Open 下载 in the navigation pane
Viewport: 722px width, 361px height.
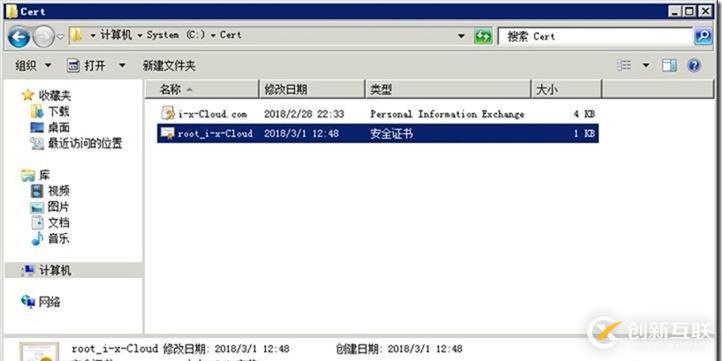58,111
